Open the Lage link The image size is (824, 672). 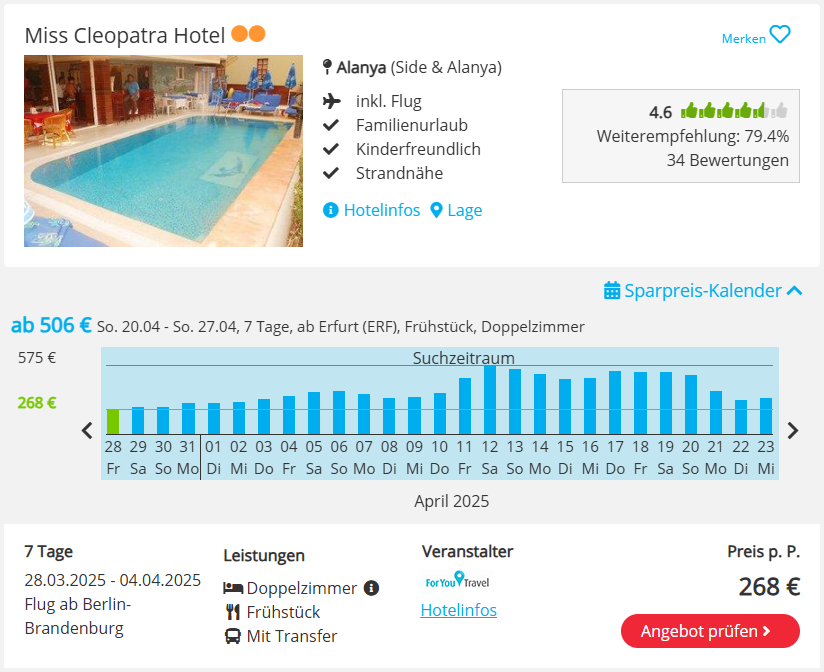pos(465,210)
